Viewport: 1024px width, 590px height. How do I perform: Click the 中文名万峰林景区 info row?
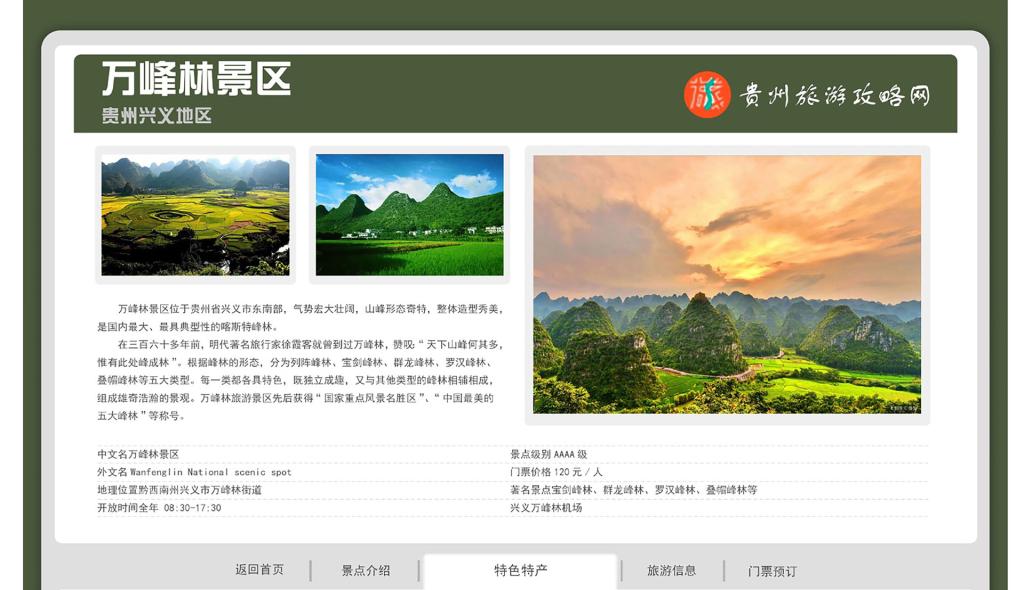[x=138, y=454]
